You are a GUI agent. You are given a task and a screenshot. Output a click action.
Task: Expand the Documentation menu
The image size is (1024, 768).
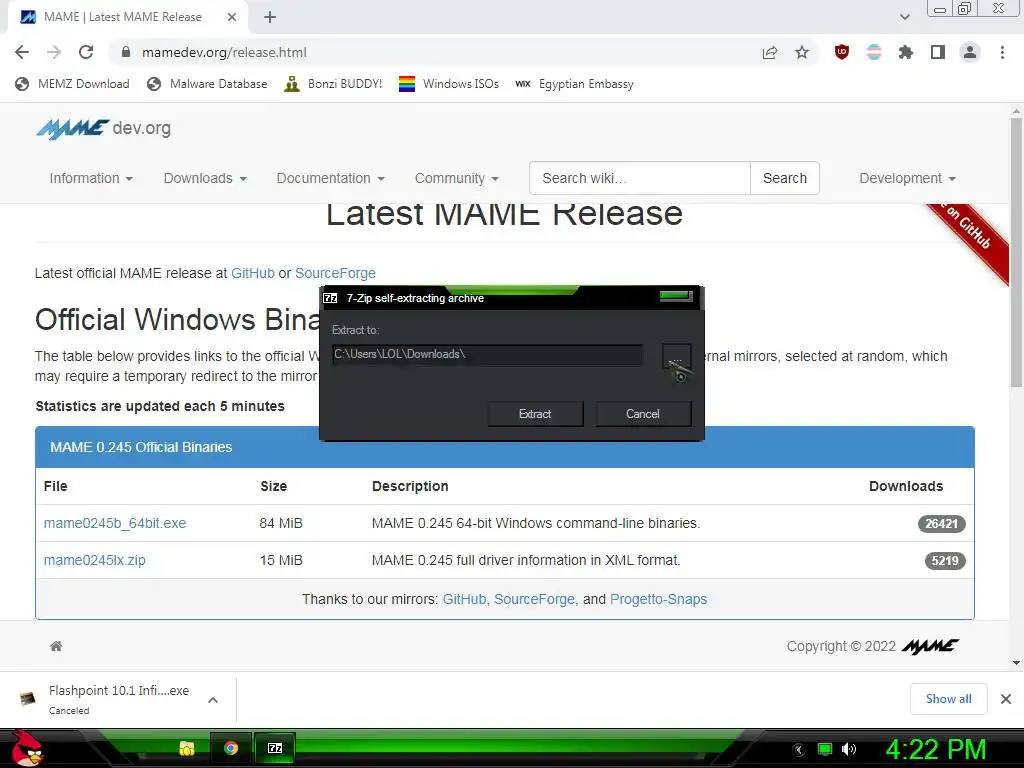(330, 178)
